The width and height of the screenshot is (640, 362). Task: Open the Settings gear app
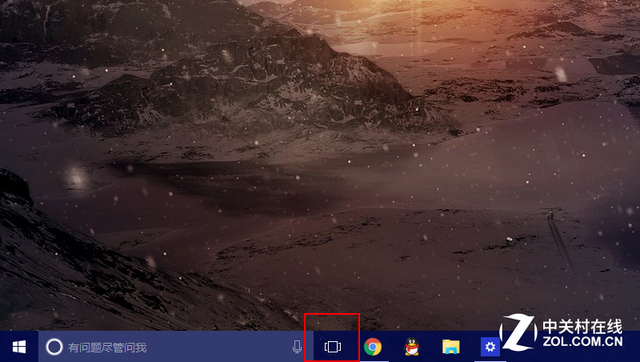coord(490,347)
